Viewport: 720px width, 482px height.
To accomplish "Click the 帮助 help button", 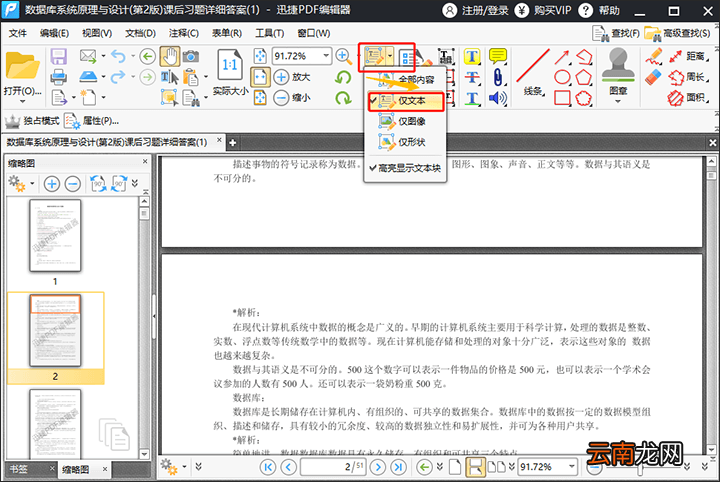I will 599,10.
